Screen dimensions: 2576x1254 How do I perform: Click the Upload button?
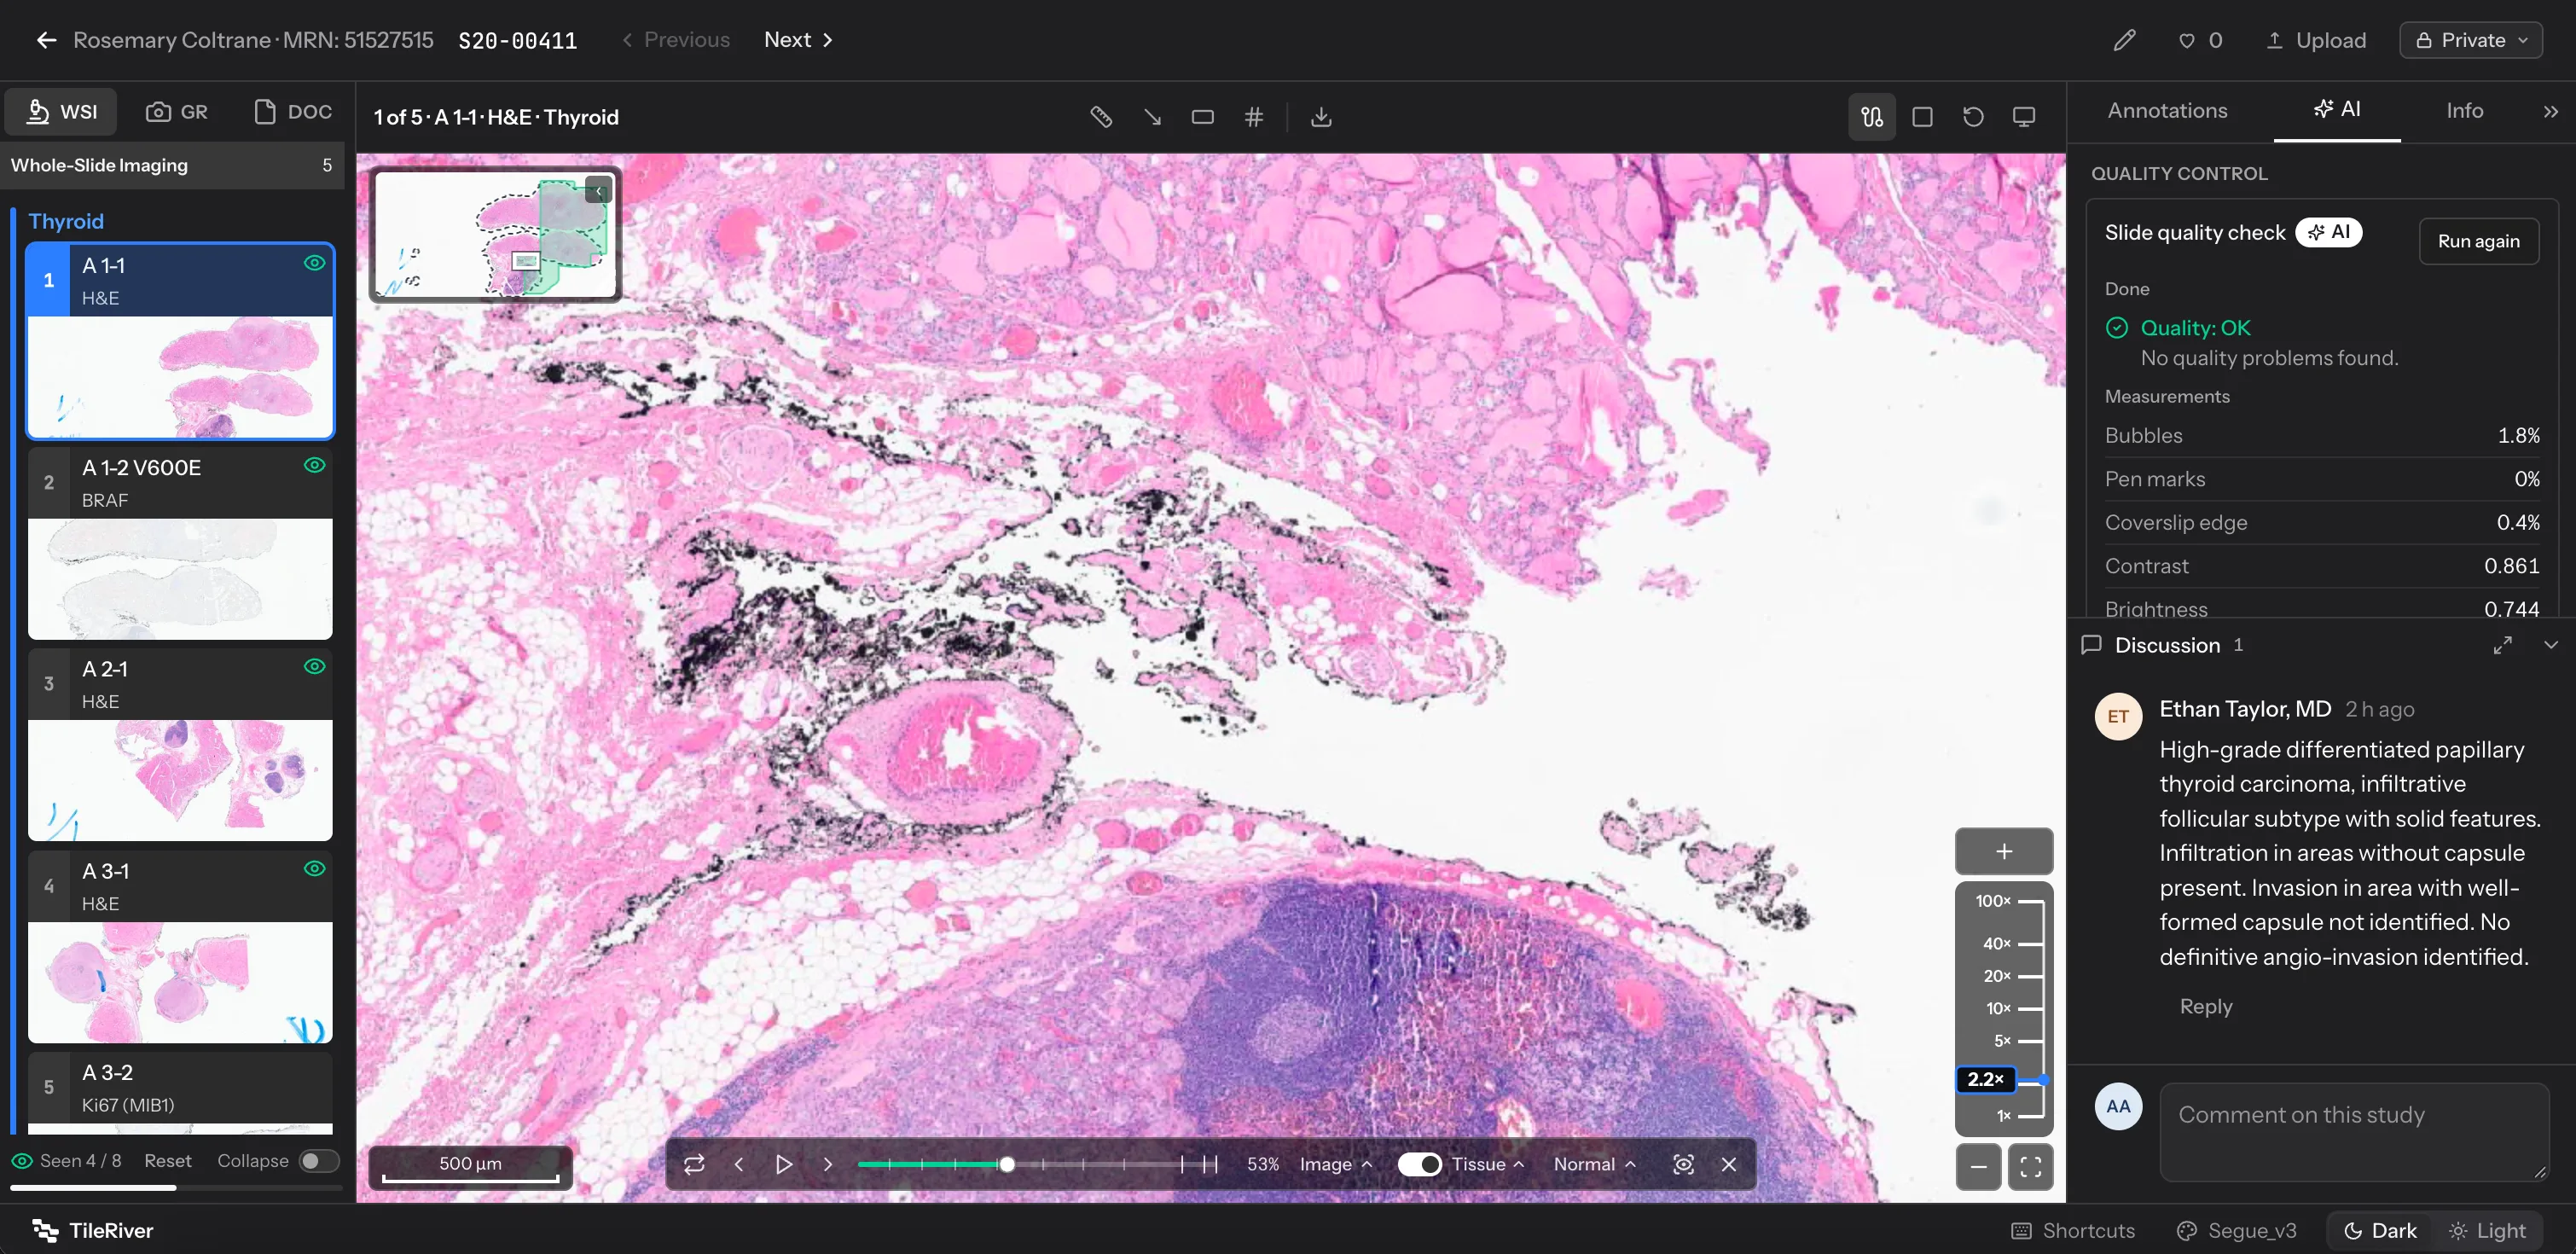click(2316, 40)
